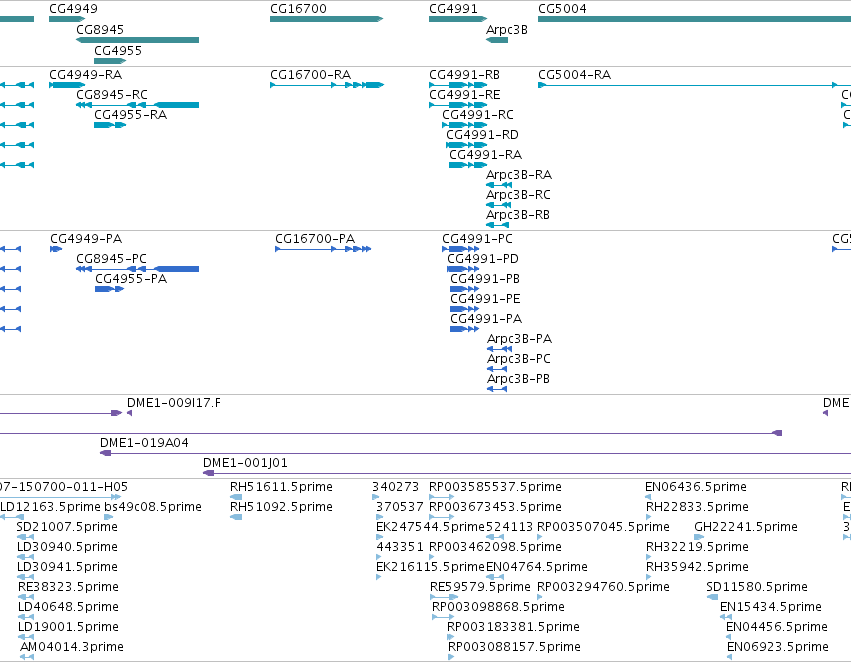Click EST label RH51092.5prime
Screen dimensions: 851x662
tap(281, 507)
